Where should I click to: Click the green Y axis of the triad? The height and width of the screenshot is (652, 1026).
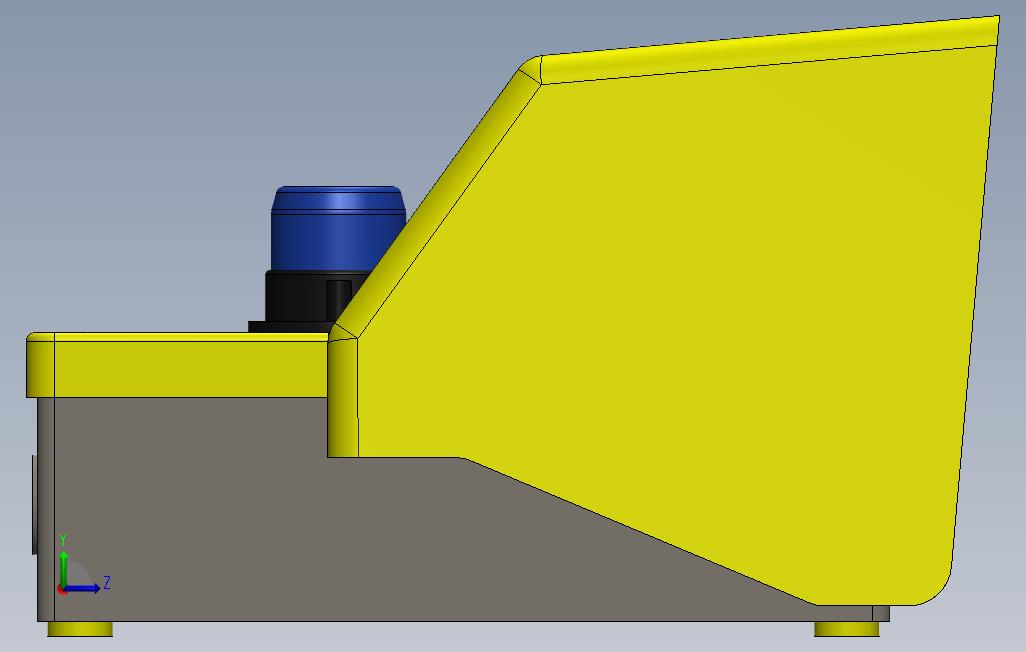coord(63,568)
